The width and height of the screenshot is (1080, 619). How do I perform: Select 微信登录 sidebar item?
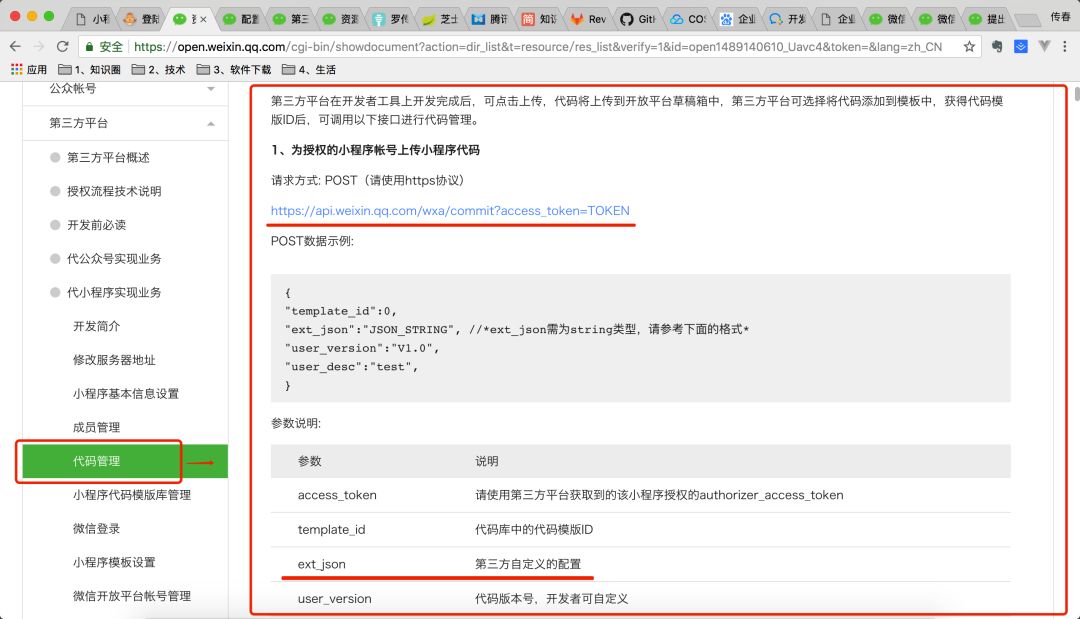click(96, 529)
